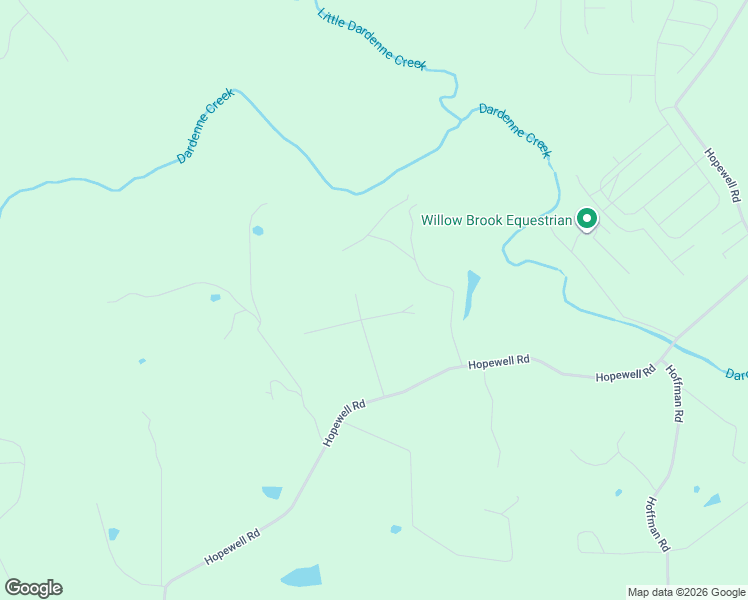Viewport: 748px width, 600px height.
Task: Click the large pond at the bottom
Action: (301, 576)
